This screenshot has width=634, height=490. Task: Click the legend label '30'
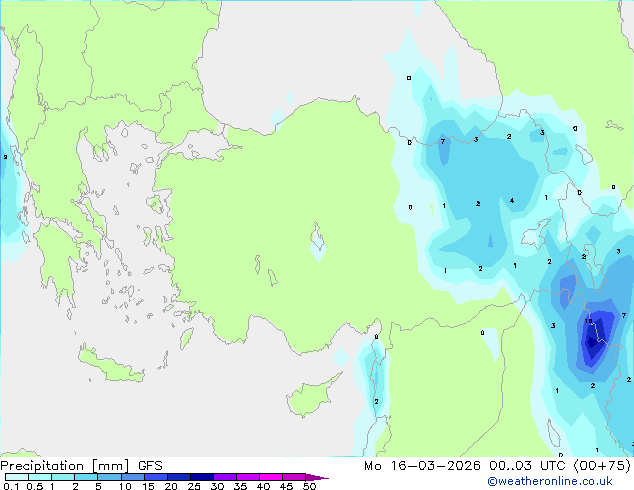click(x=217, y=486)
